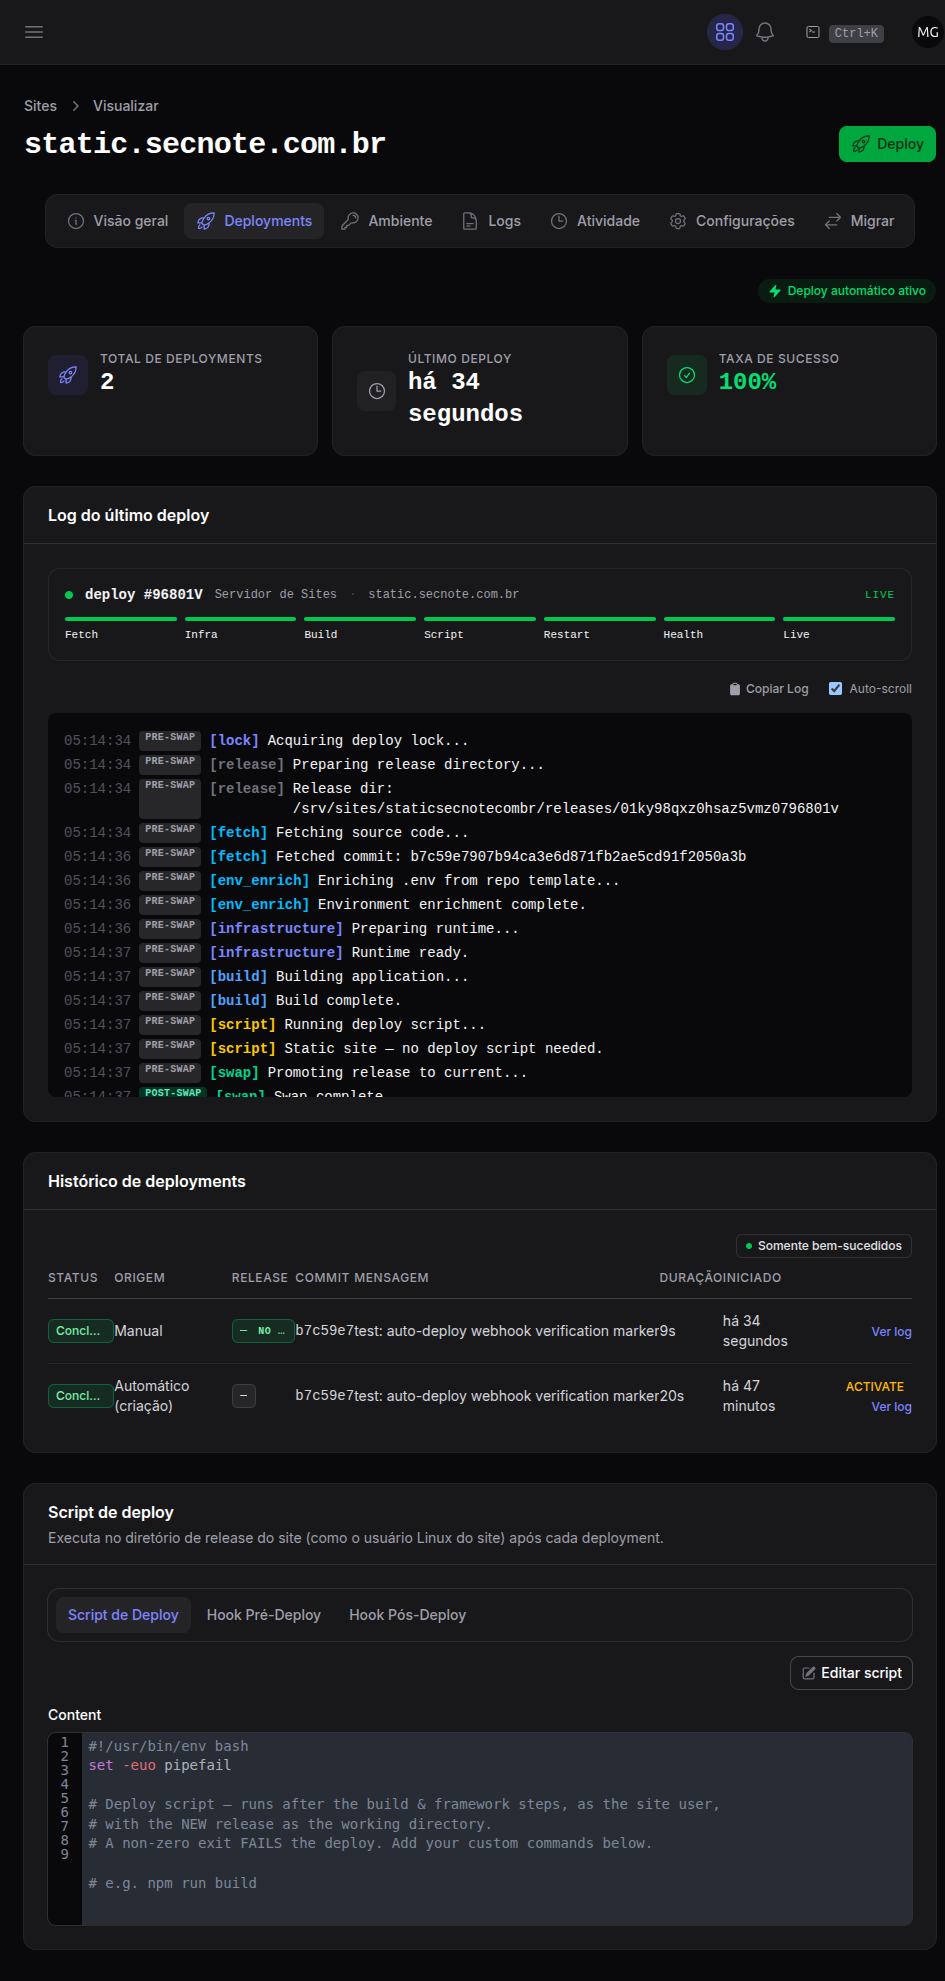Switch to the Visão geral tab
Viewport: 945px width, 1981px height.
118,221
